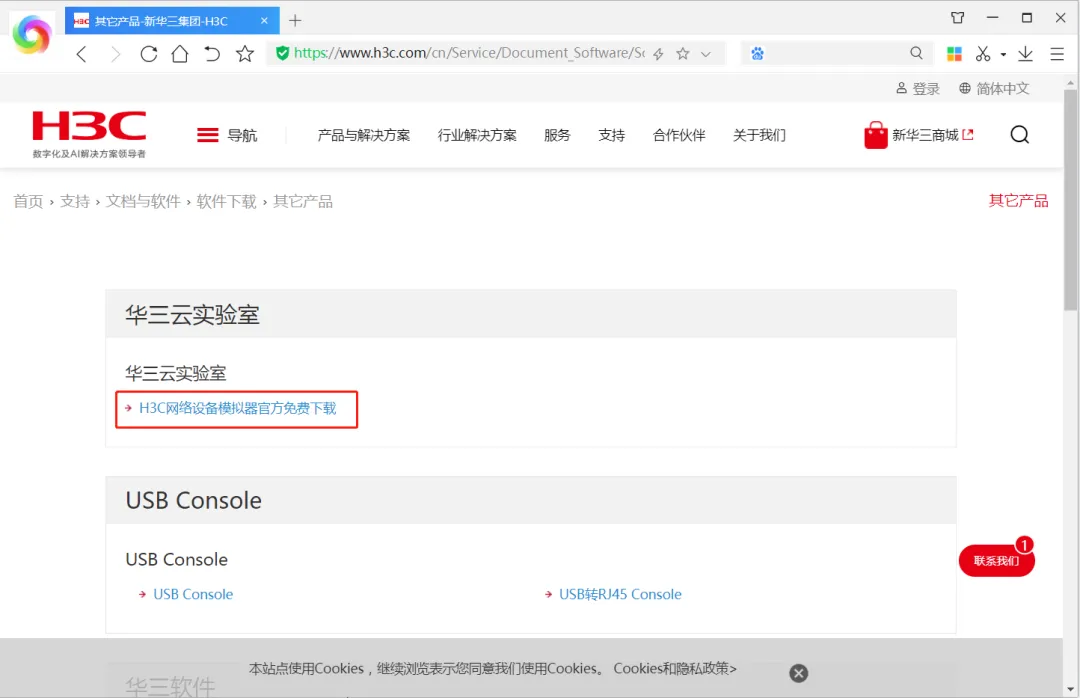Image resolution: width=1080 pixels, height=698 pixels.
Task: Click the URL address field
Action: [469, 53]
